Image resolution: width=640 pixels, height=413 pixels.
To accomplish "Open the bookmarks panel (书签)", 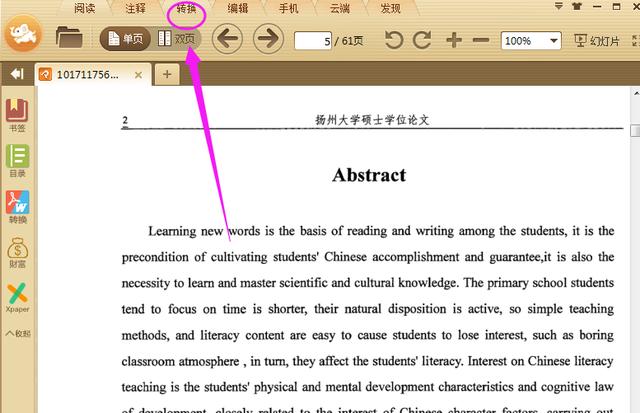I will tap(17, 115).
